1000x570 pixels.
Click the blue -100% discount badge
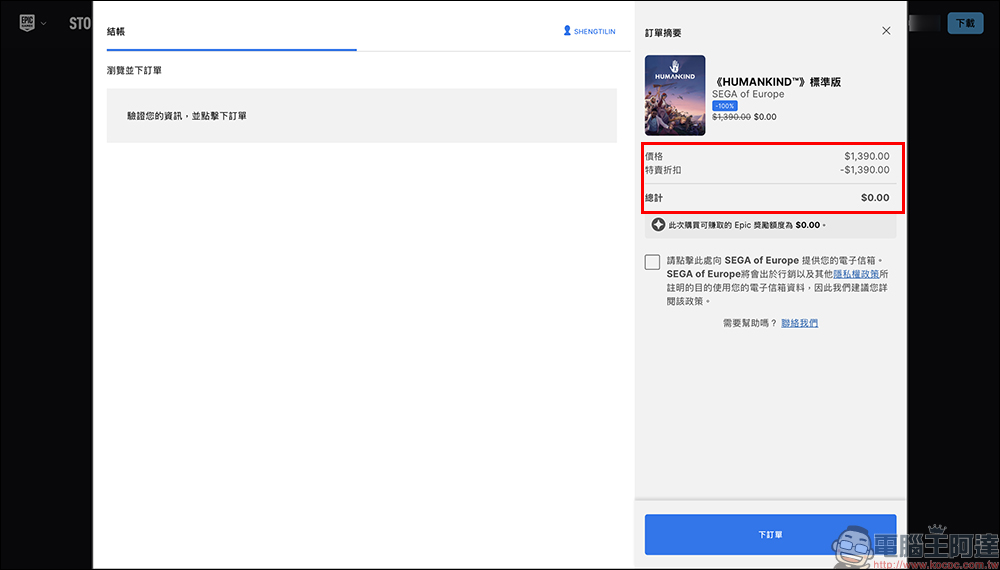coord(724,106)
